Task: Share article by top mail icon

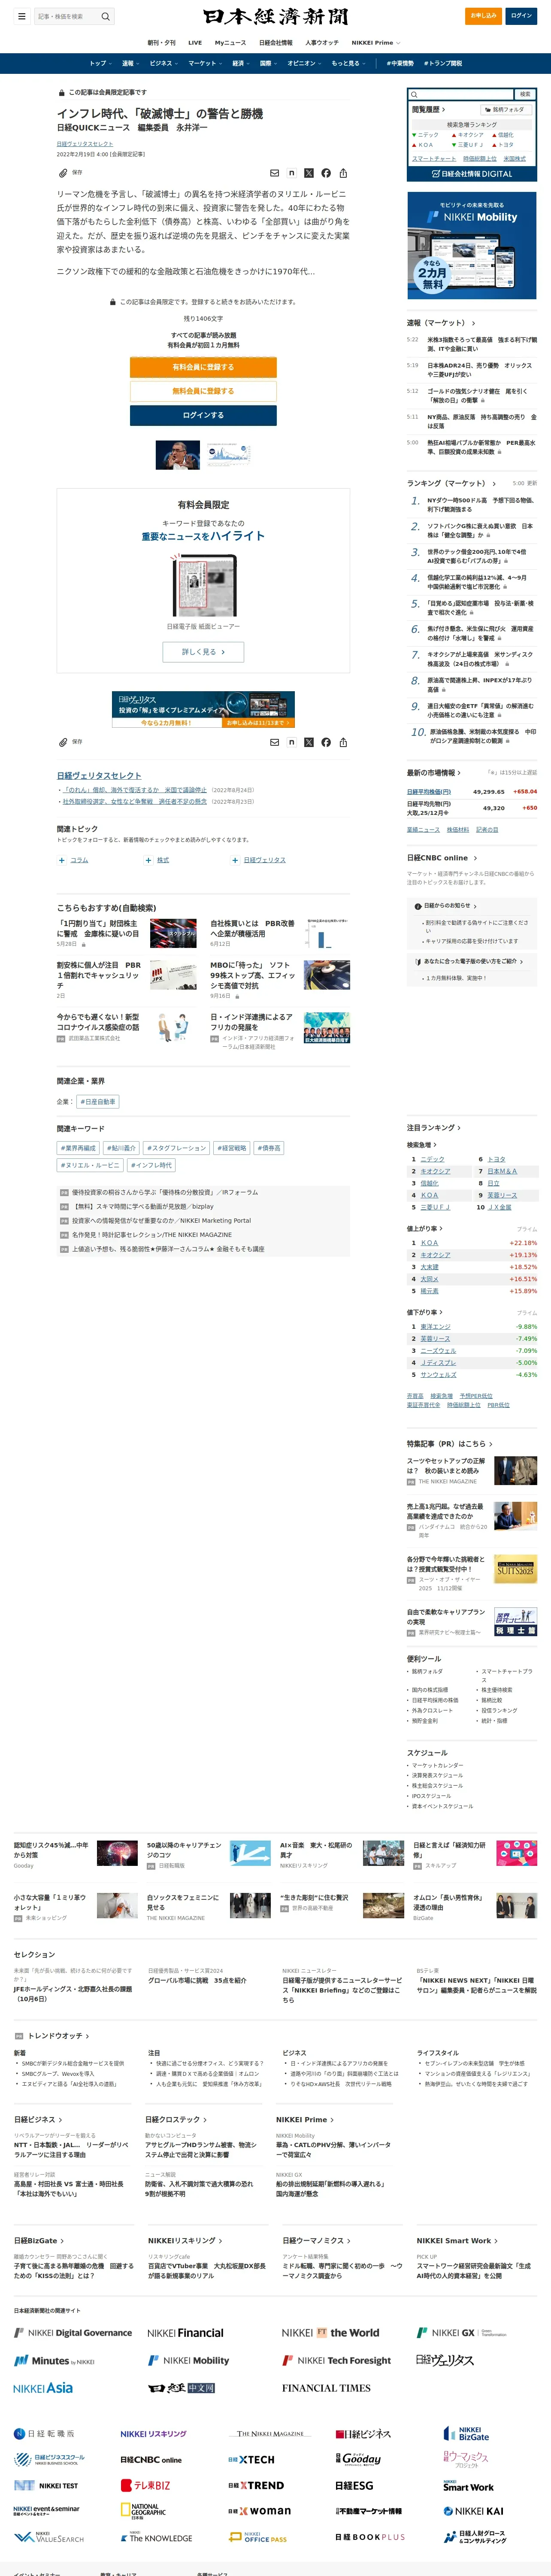Action: [x=275, y=173]
